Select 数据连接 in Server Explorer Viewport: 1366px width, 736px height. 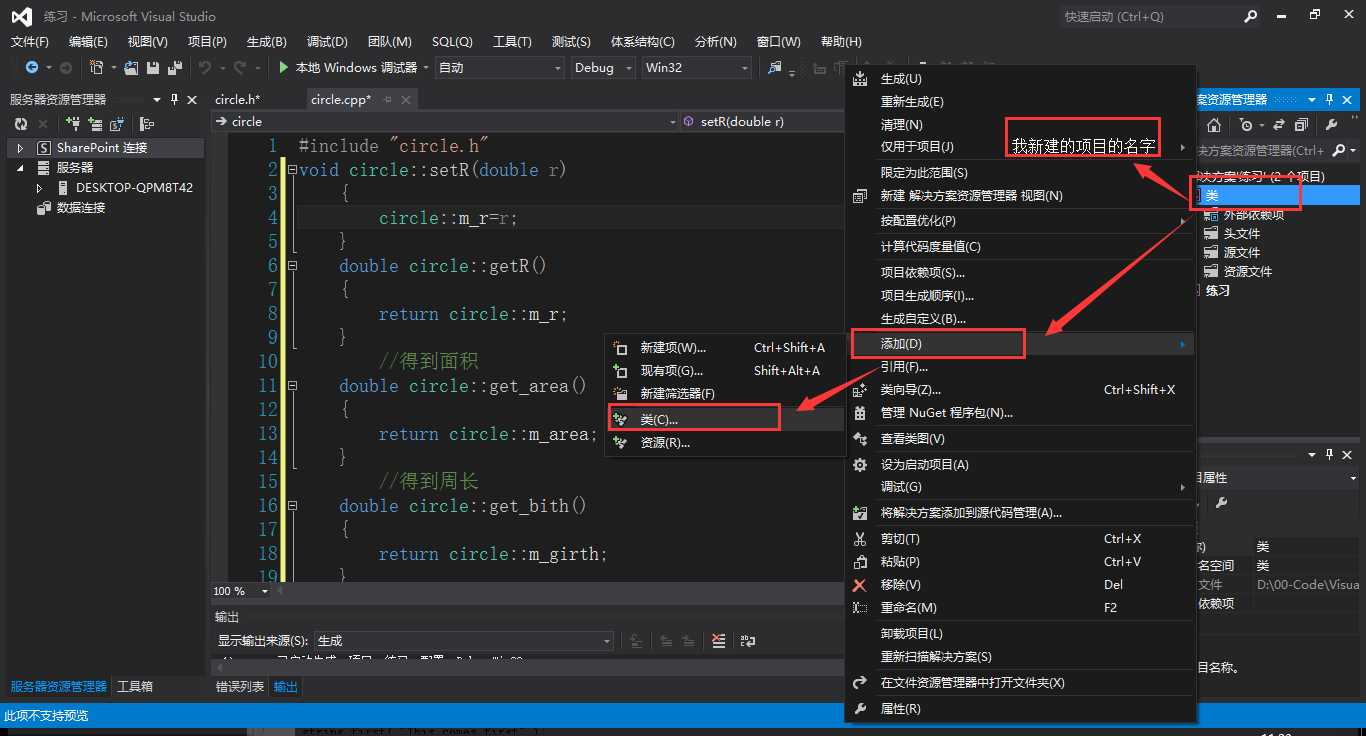(80, 208)
